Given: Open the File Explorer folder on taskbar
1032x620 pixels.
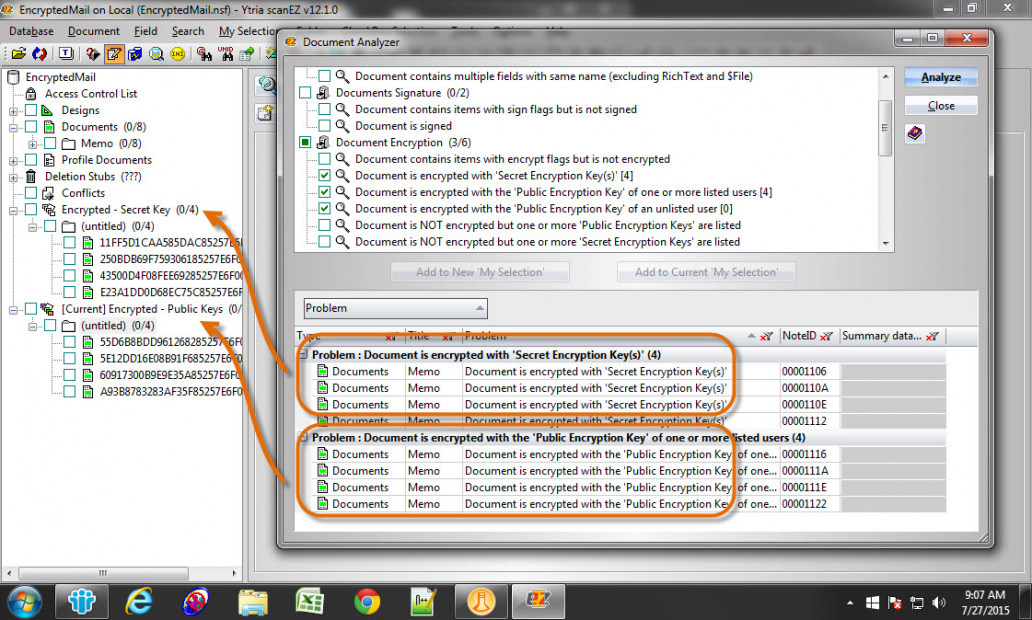Looking at the screenshot, I should click(253, 602).
